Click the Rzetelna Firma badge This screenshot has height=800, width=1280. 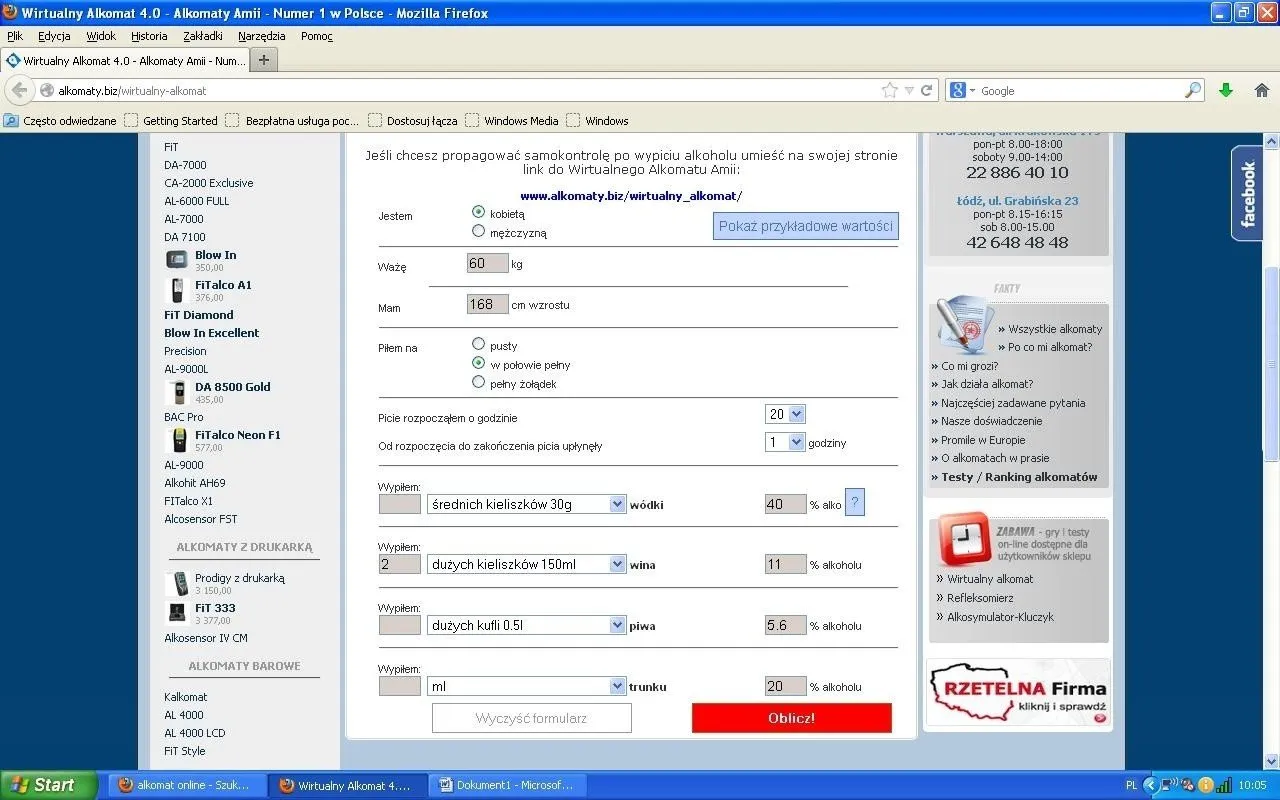[x=1018, y=692]
